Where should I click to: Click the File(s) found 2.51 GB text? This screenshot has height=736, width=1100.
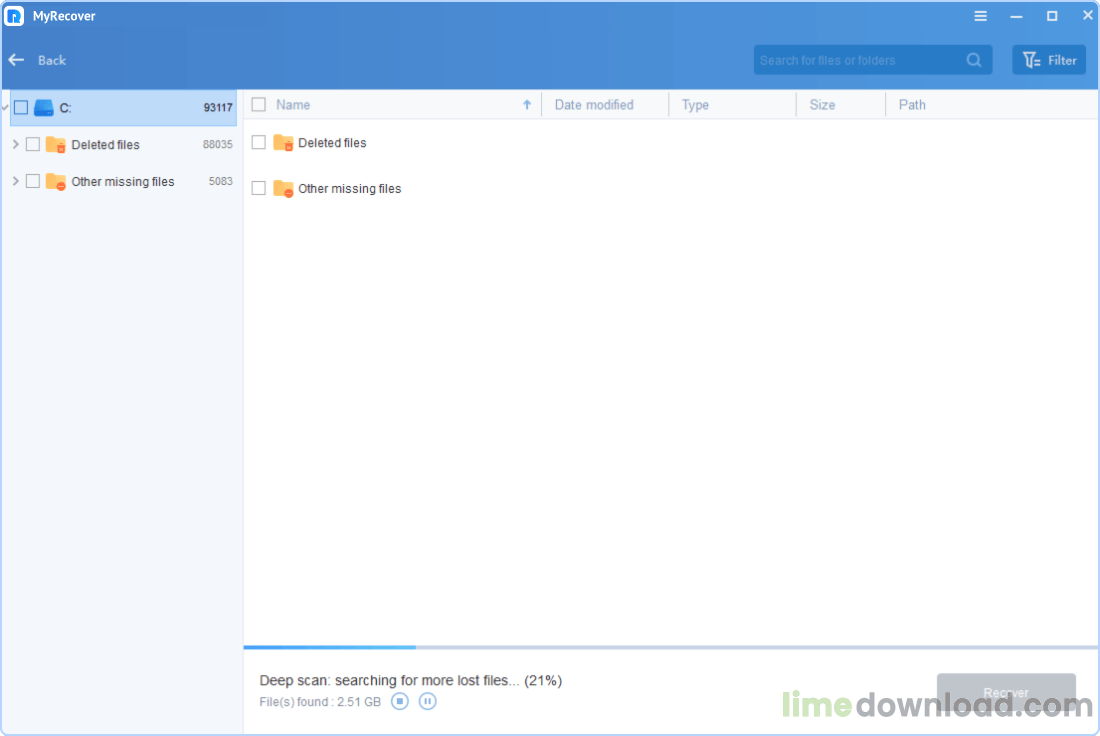320,702
